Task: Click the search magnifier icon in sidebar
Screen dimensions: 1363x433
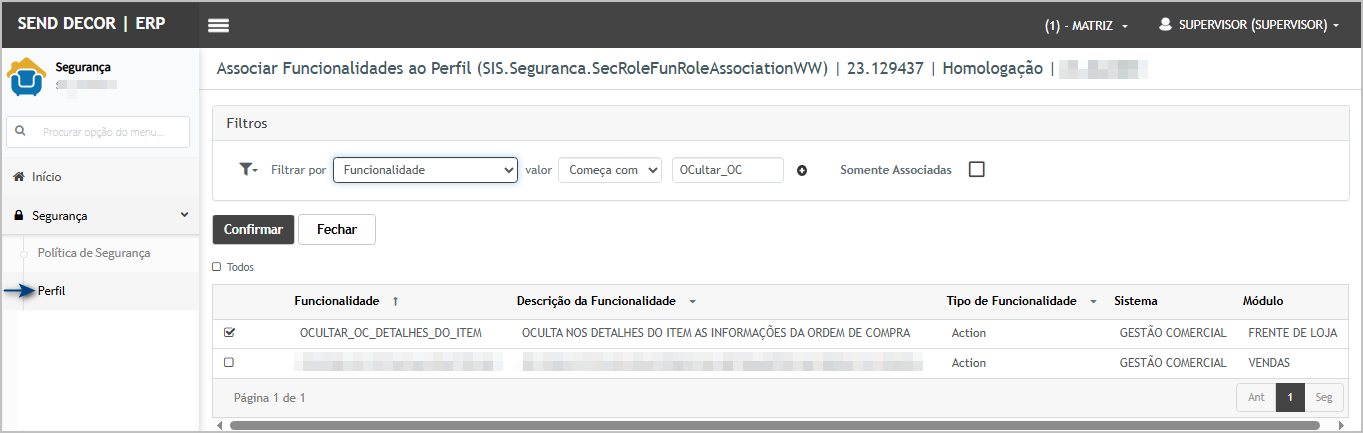Action: tap(21, 132)
